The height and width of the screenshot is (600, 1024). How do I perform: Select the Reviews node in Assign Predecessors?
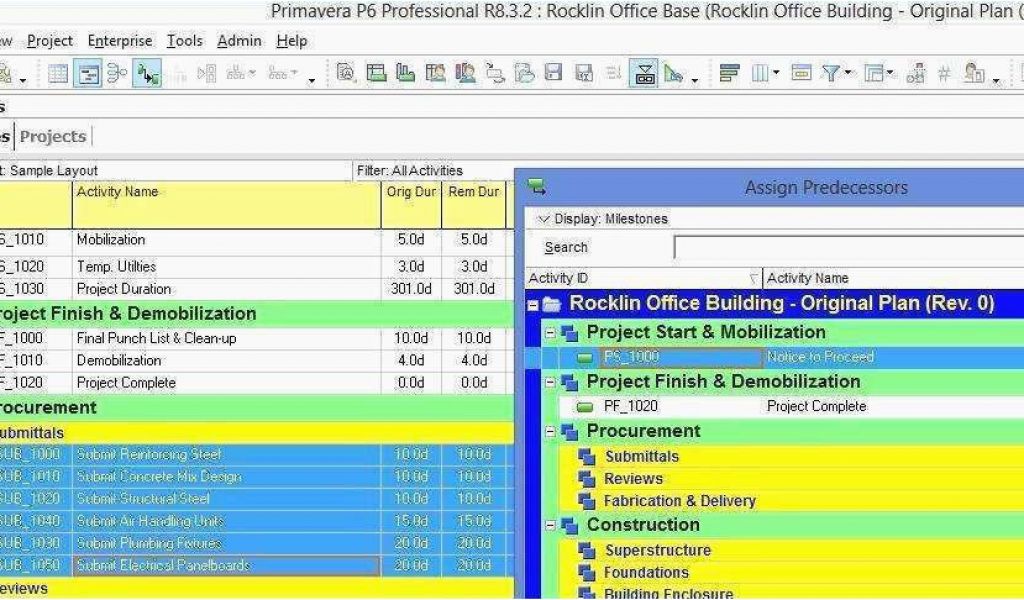point(633,479)
